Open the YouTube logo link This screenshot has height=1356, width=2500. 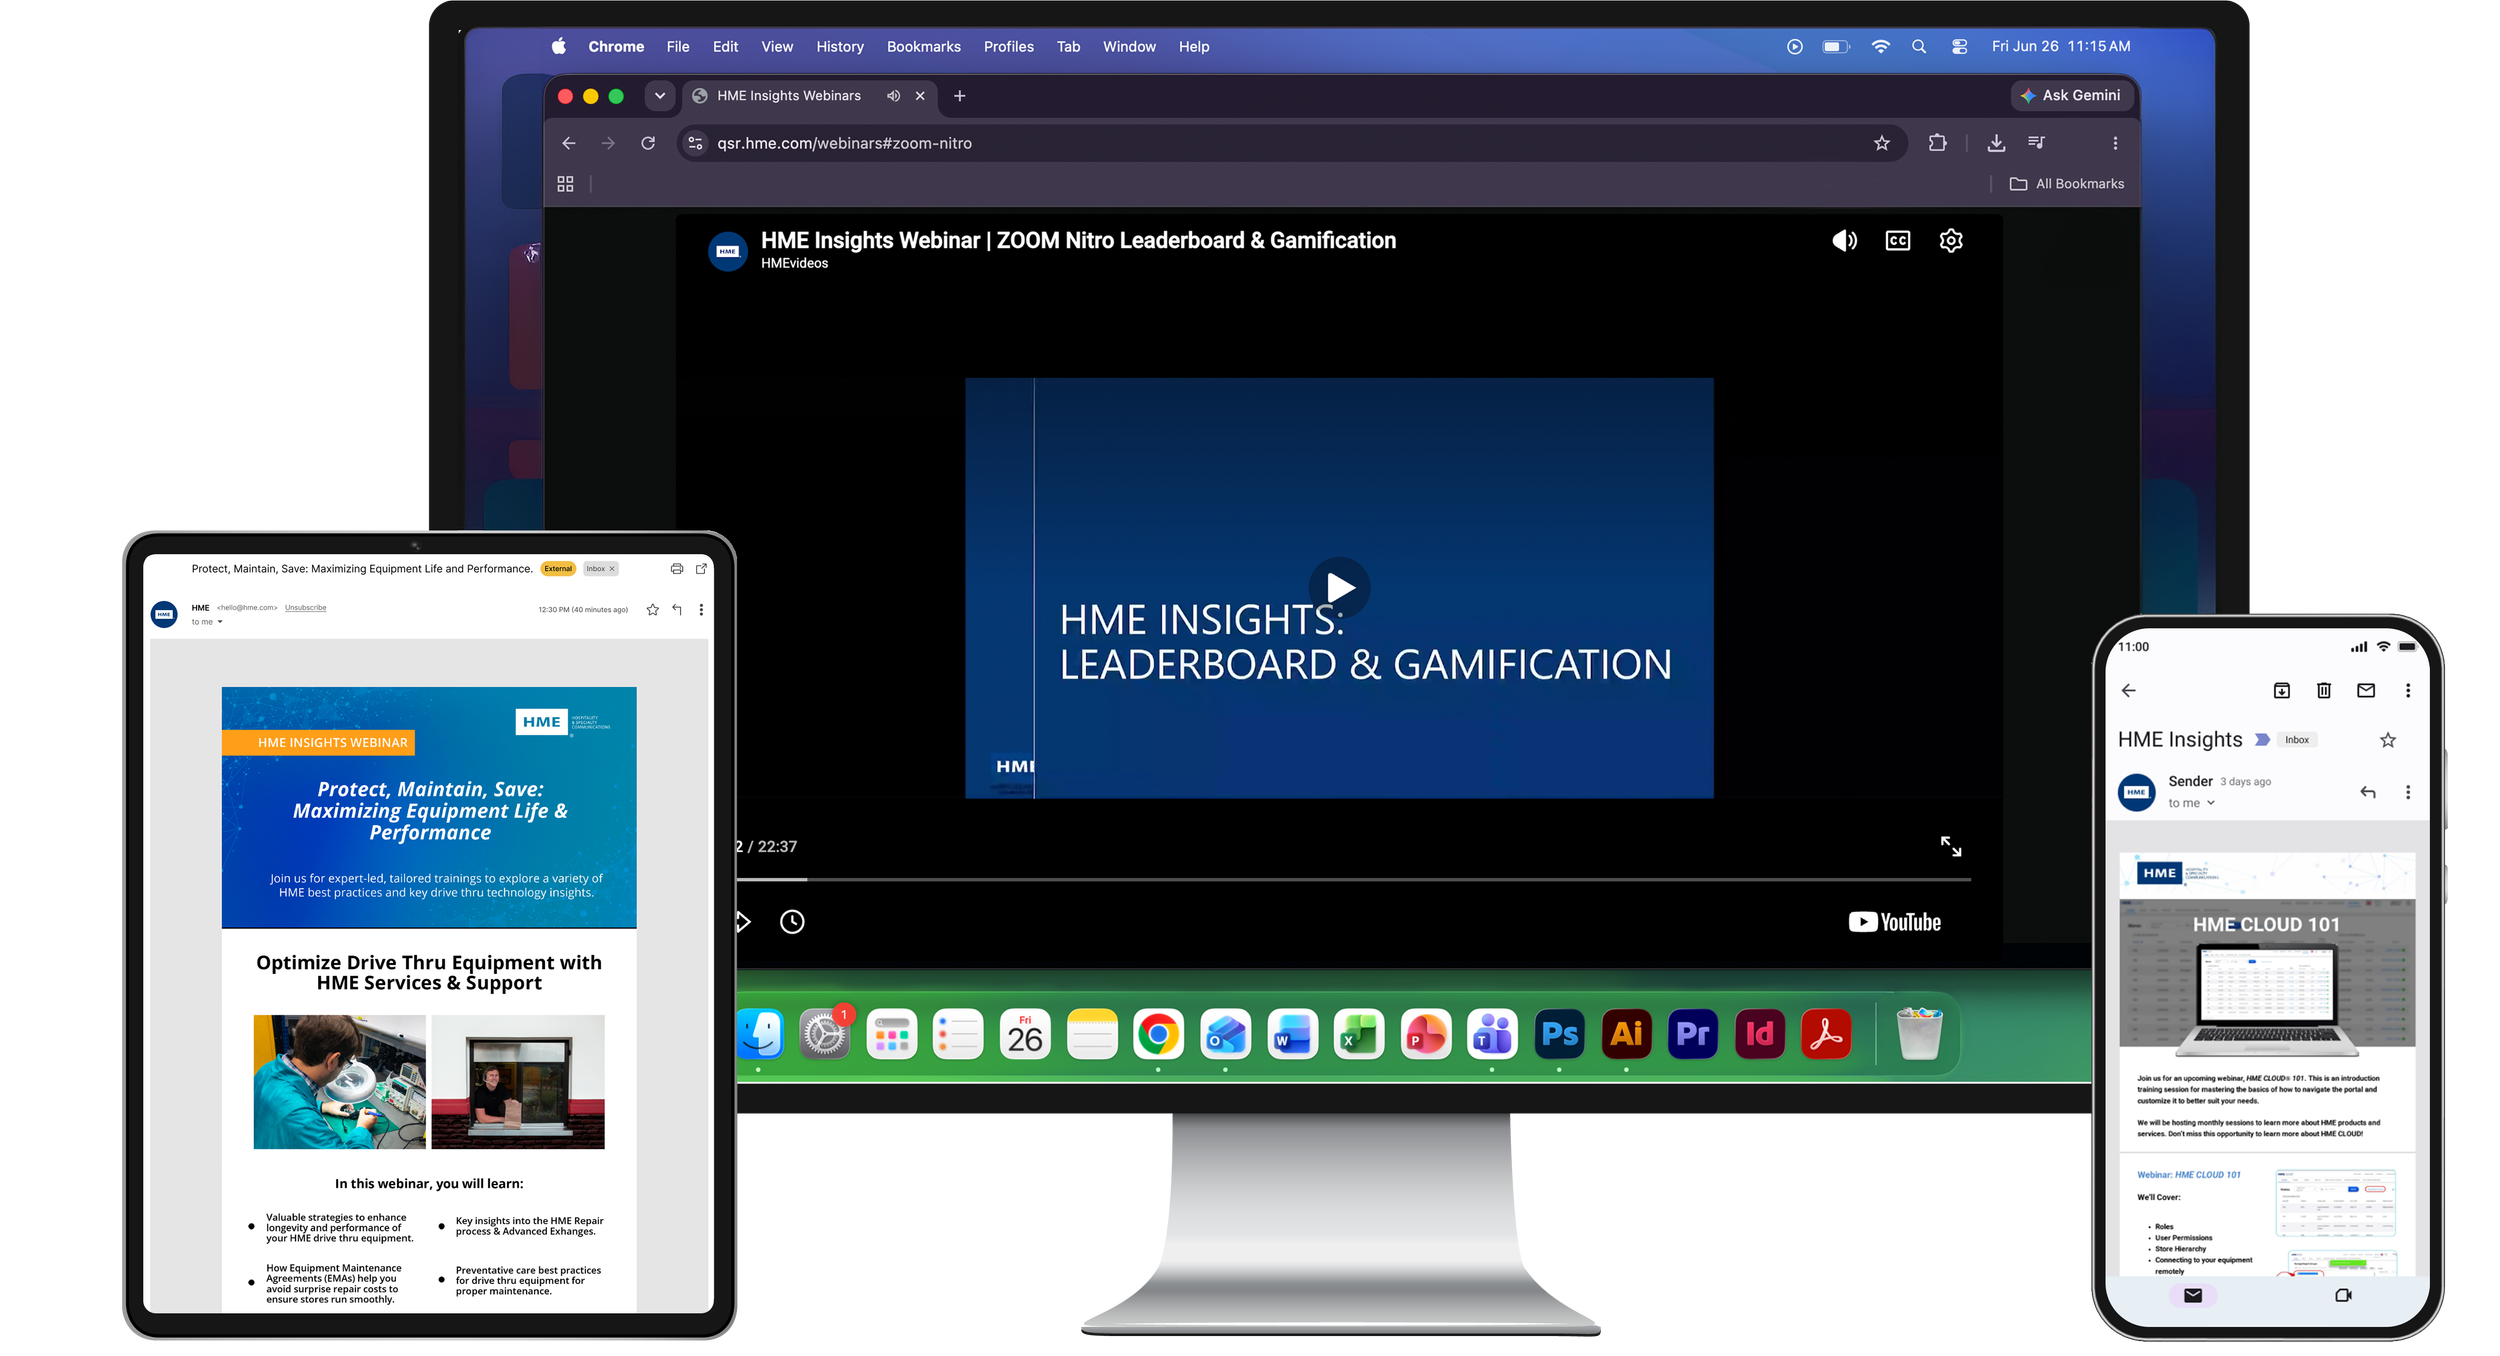pos(1894,922)
